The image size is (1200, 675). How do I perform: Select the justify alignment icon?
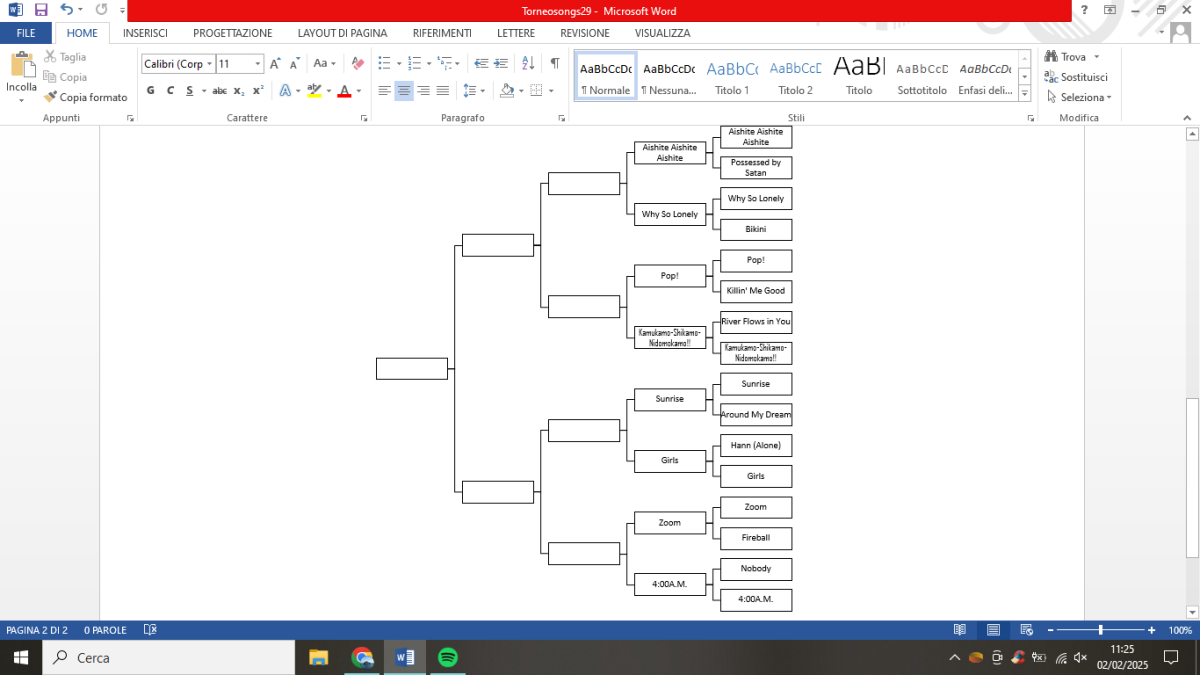[x=442, y=90]
